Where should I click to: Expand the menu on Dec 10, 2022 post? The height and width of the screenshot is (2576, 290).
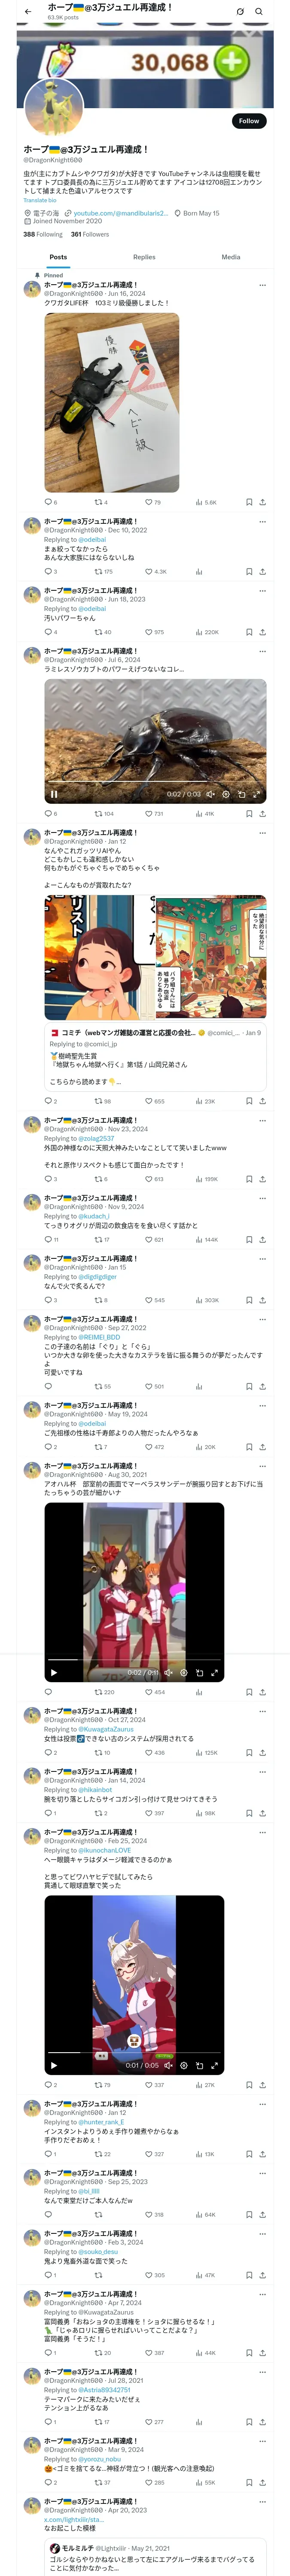coord(262,521)
